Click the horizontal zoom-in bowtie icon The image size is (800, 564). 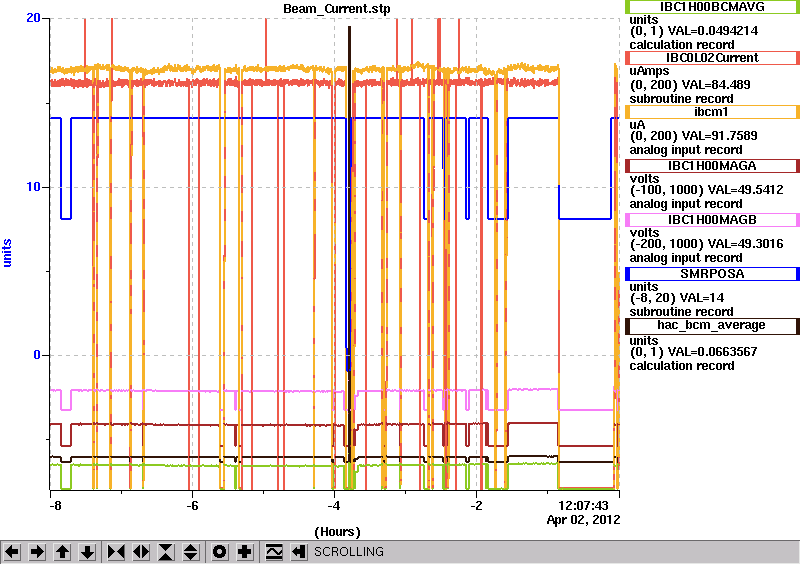(x=116, y=552)
